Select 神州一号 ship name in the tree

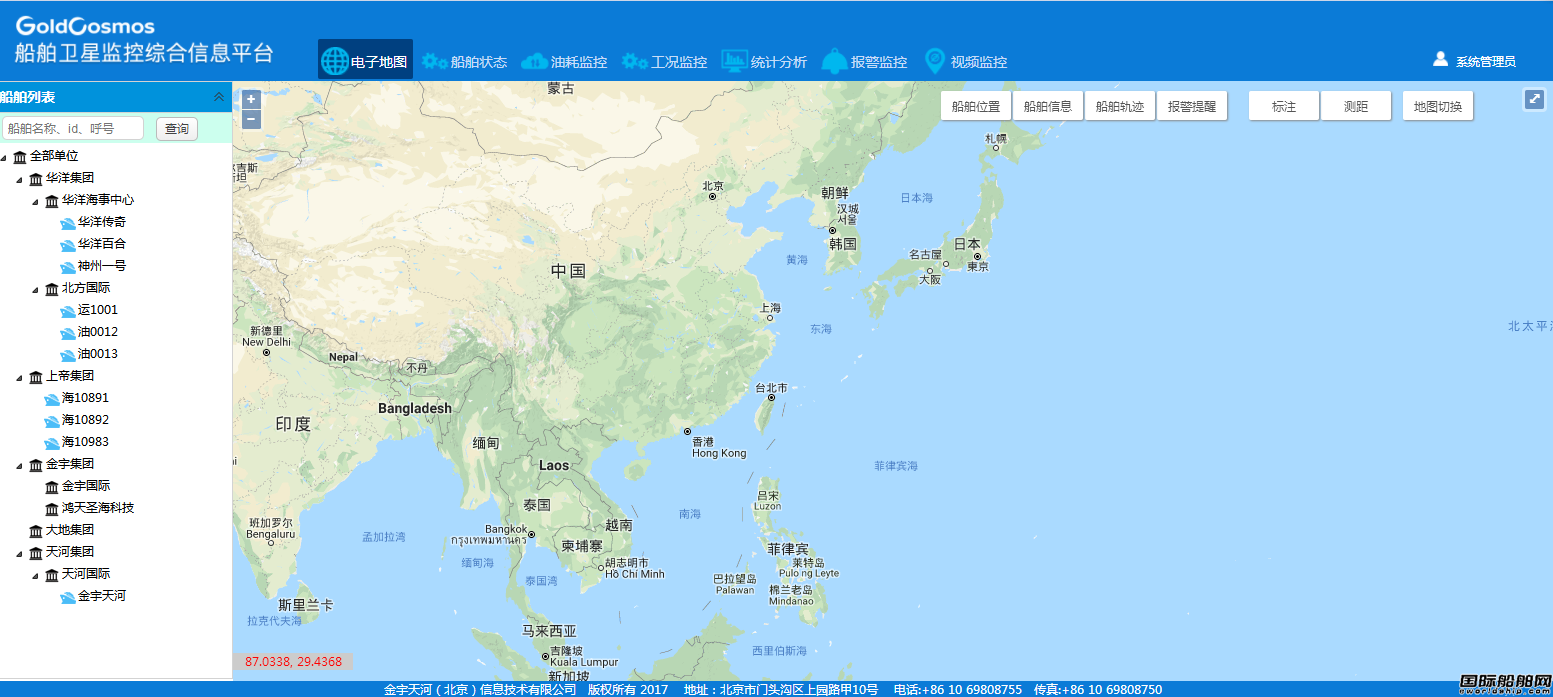(102, 266)
